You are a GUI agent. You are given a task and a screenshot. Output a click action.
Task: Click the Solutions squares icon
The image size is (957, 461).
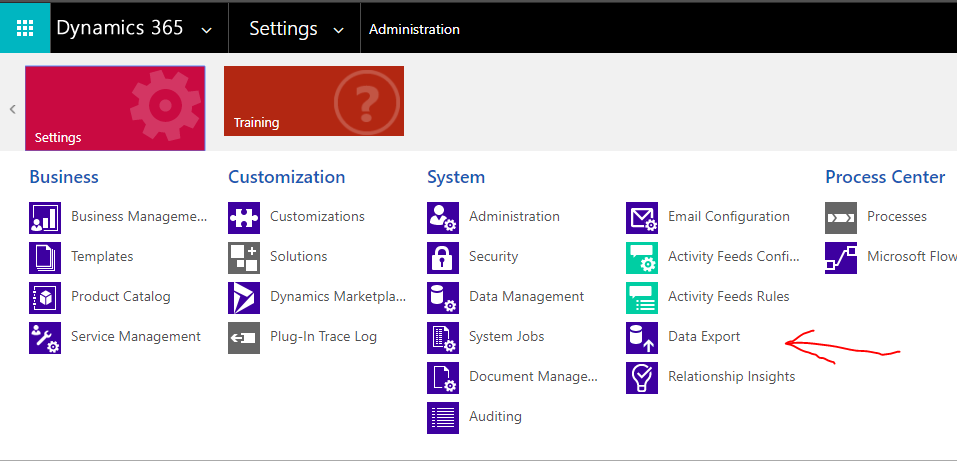244,258
